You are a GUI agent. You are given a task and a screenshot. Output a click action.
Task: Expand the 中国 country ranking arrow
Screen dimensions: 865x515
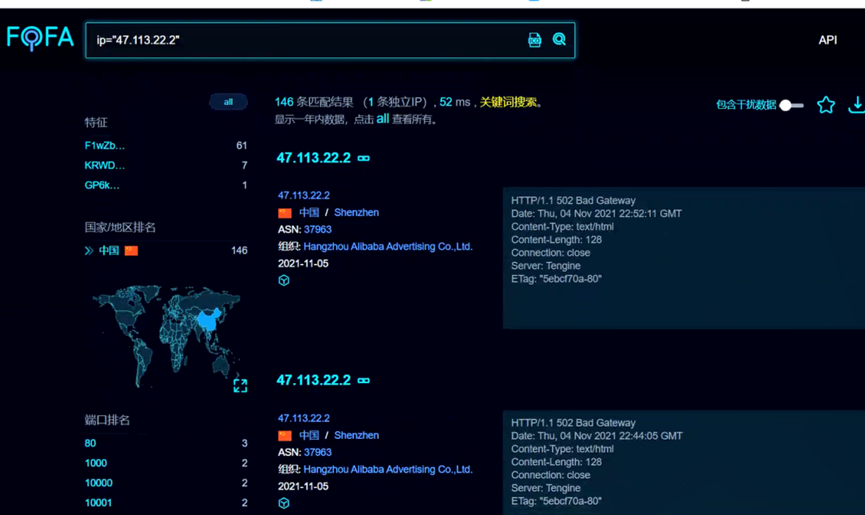click(x=89, y=251)
